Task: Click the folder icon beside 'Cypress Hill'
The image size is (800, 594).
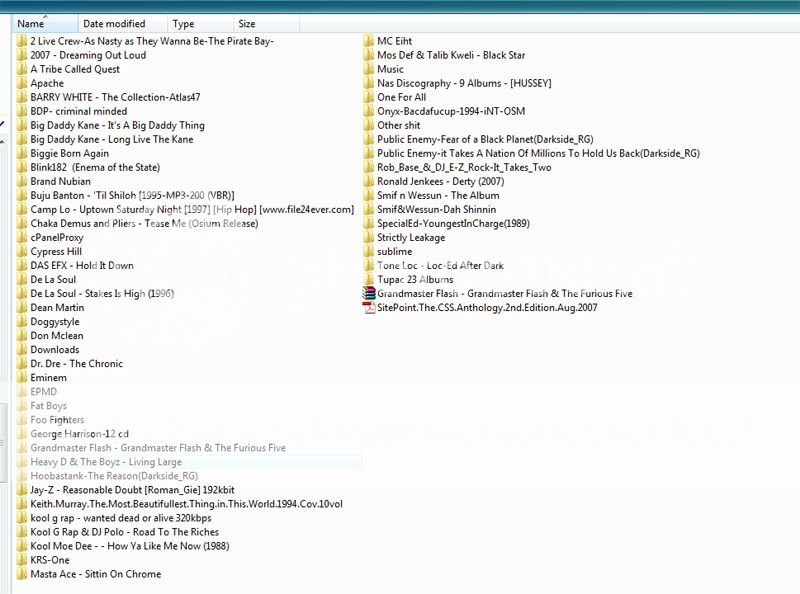Action: tap(21, 252)
